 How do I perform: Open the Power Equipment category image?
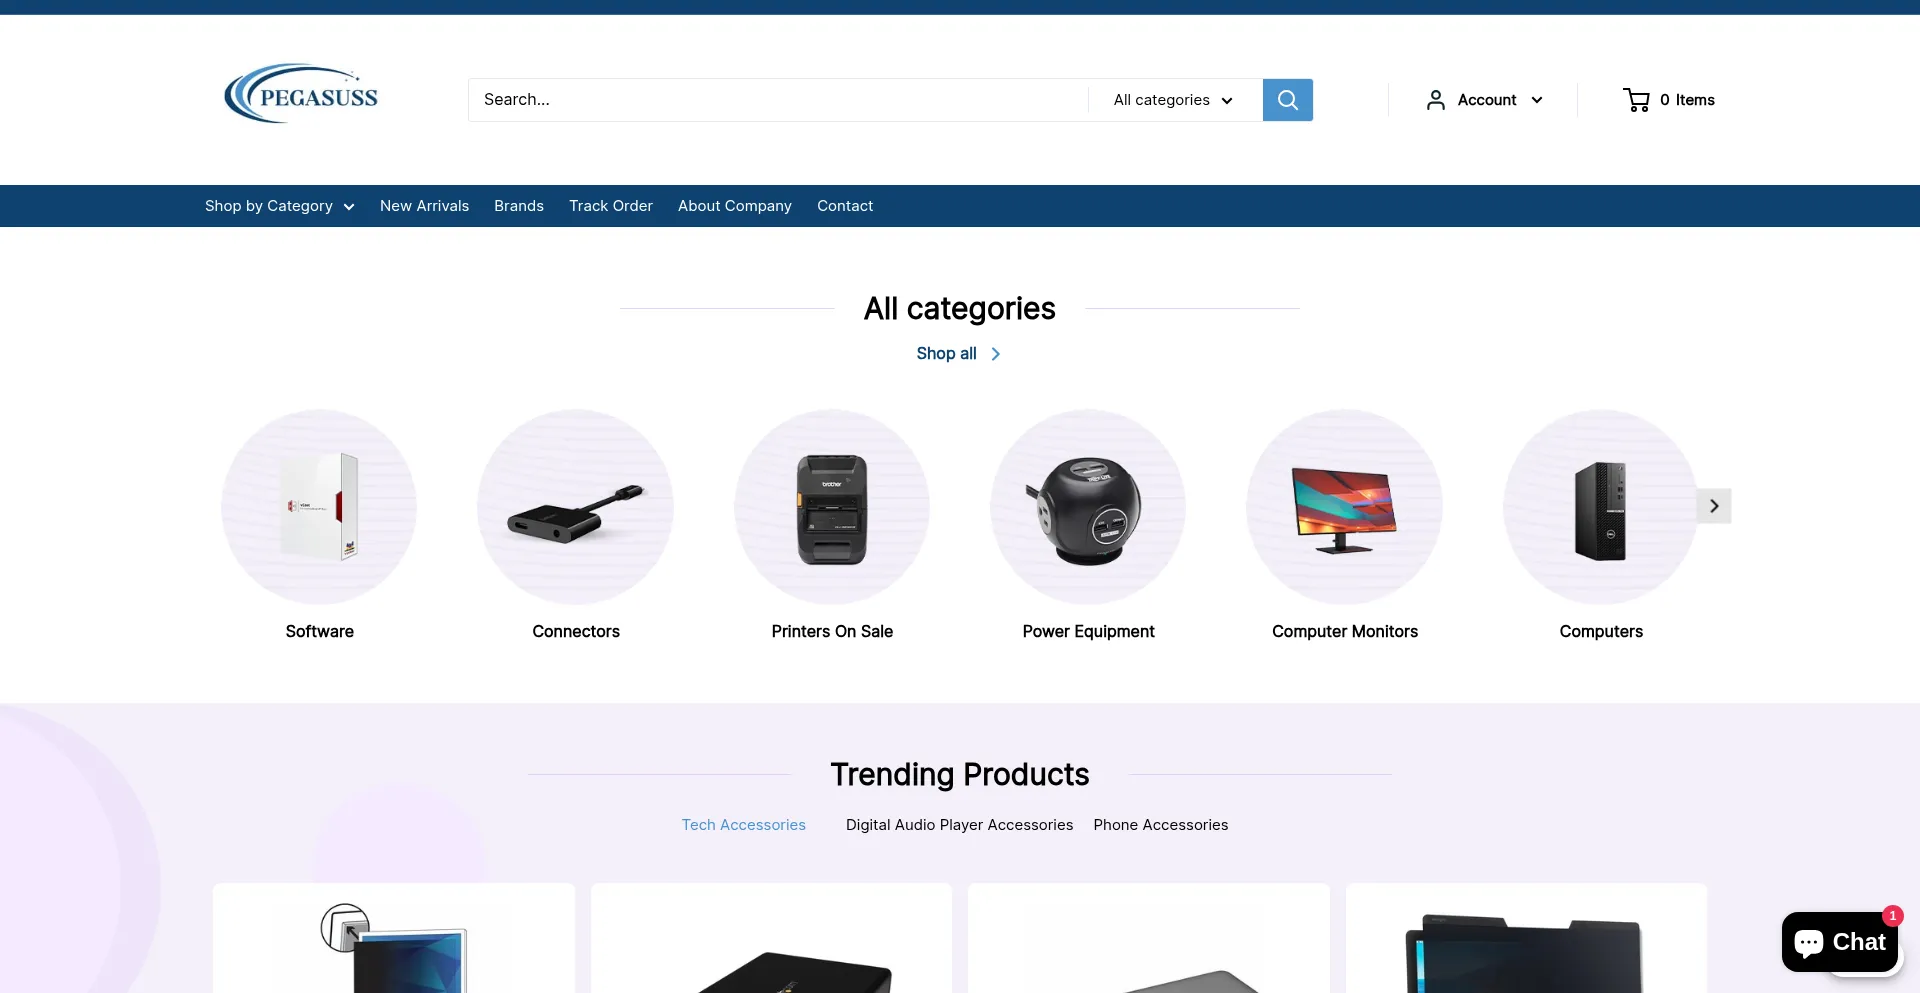pos(1088,507)
